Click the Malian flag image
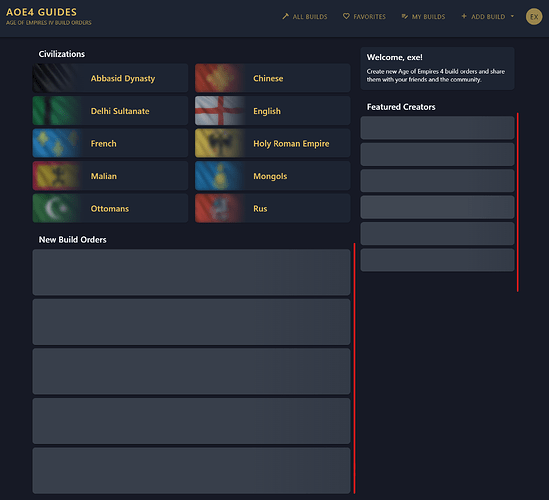 click(57, 176)
